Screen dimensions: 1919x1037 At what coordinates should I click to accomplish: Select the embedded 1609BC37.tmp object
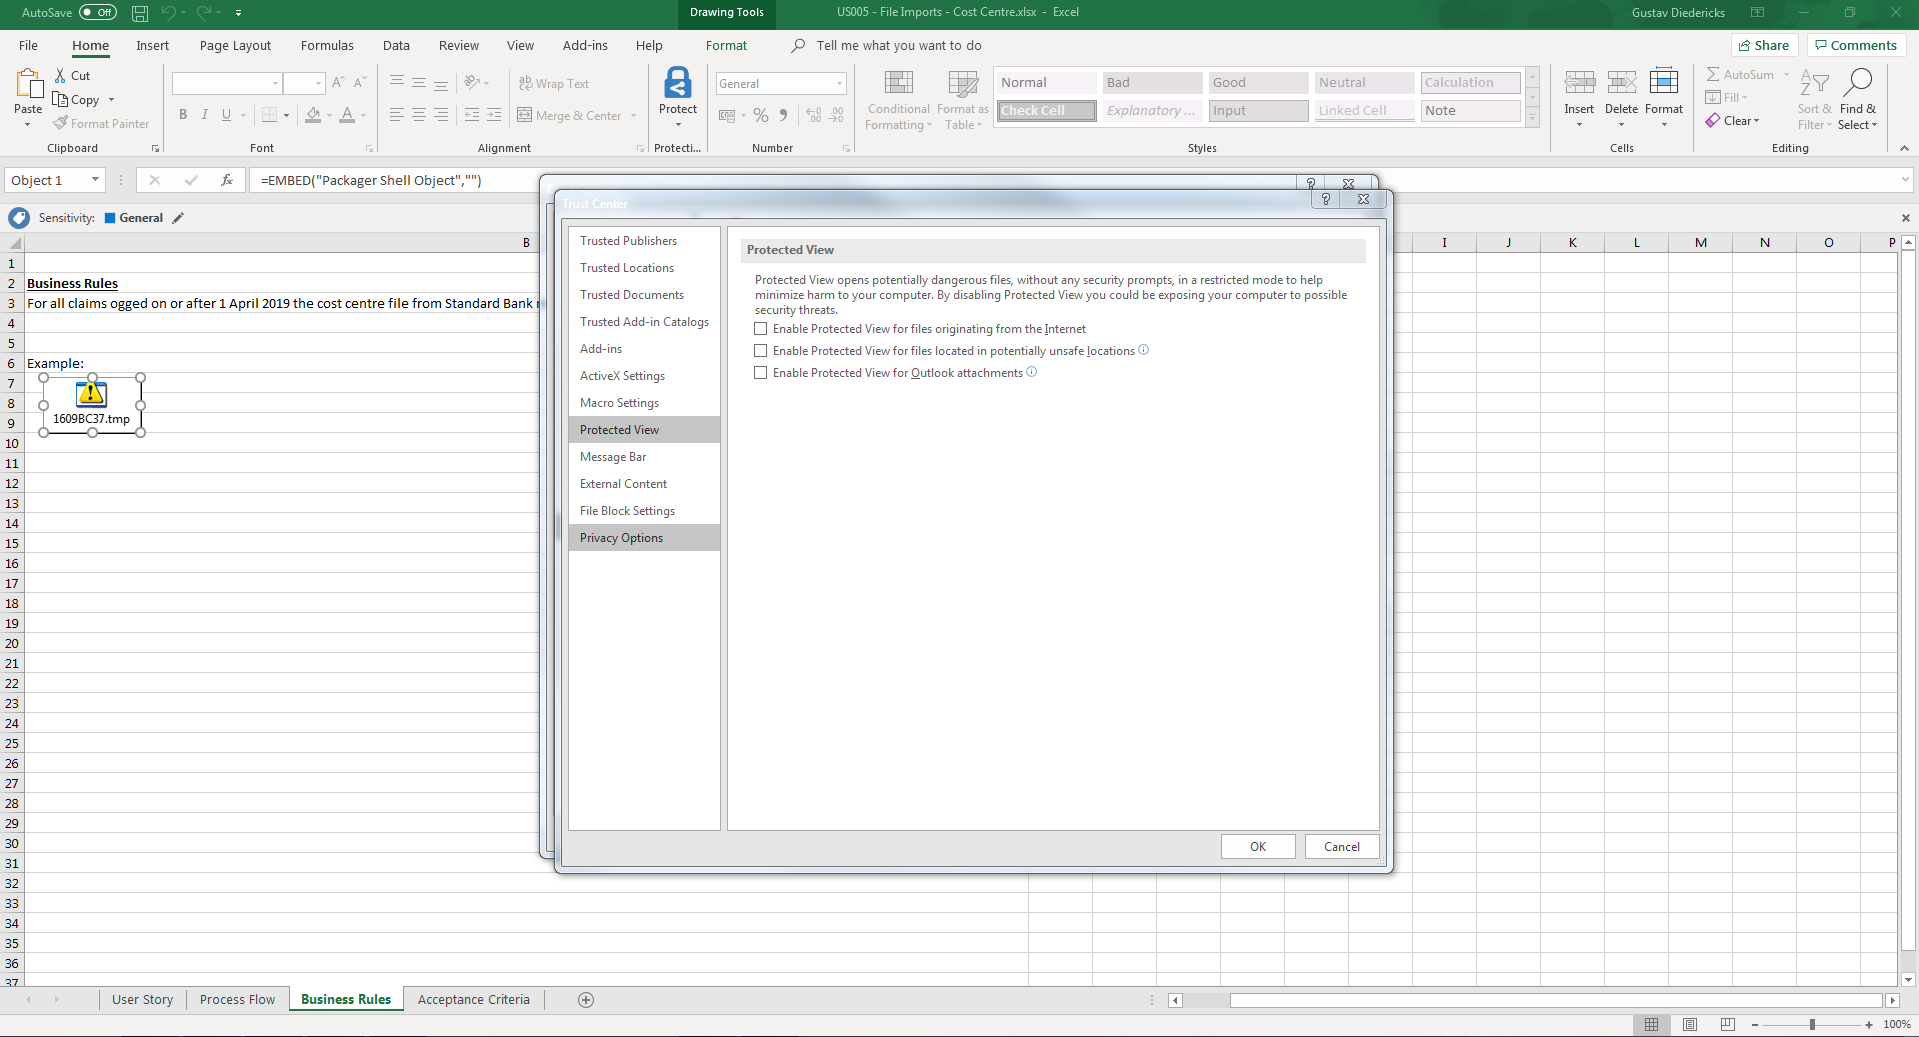point(92,405)
